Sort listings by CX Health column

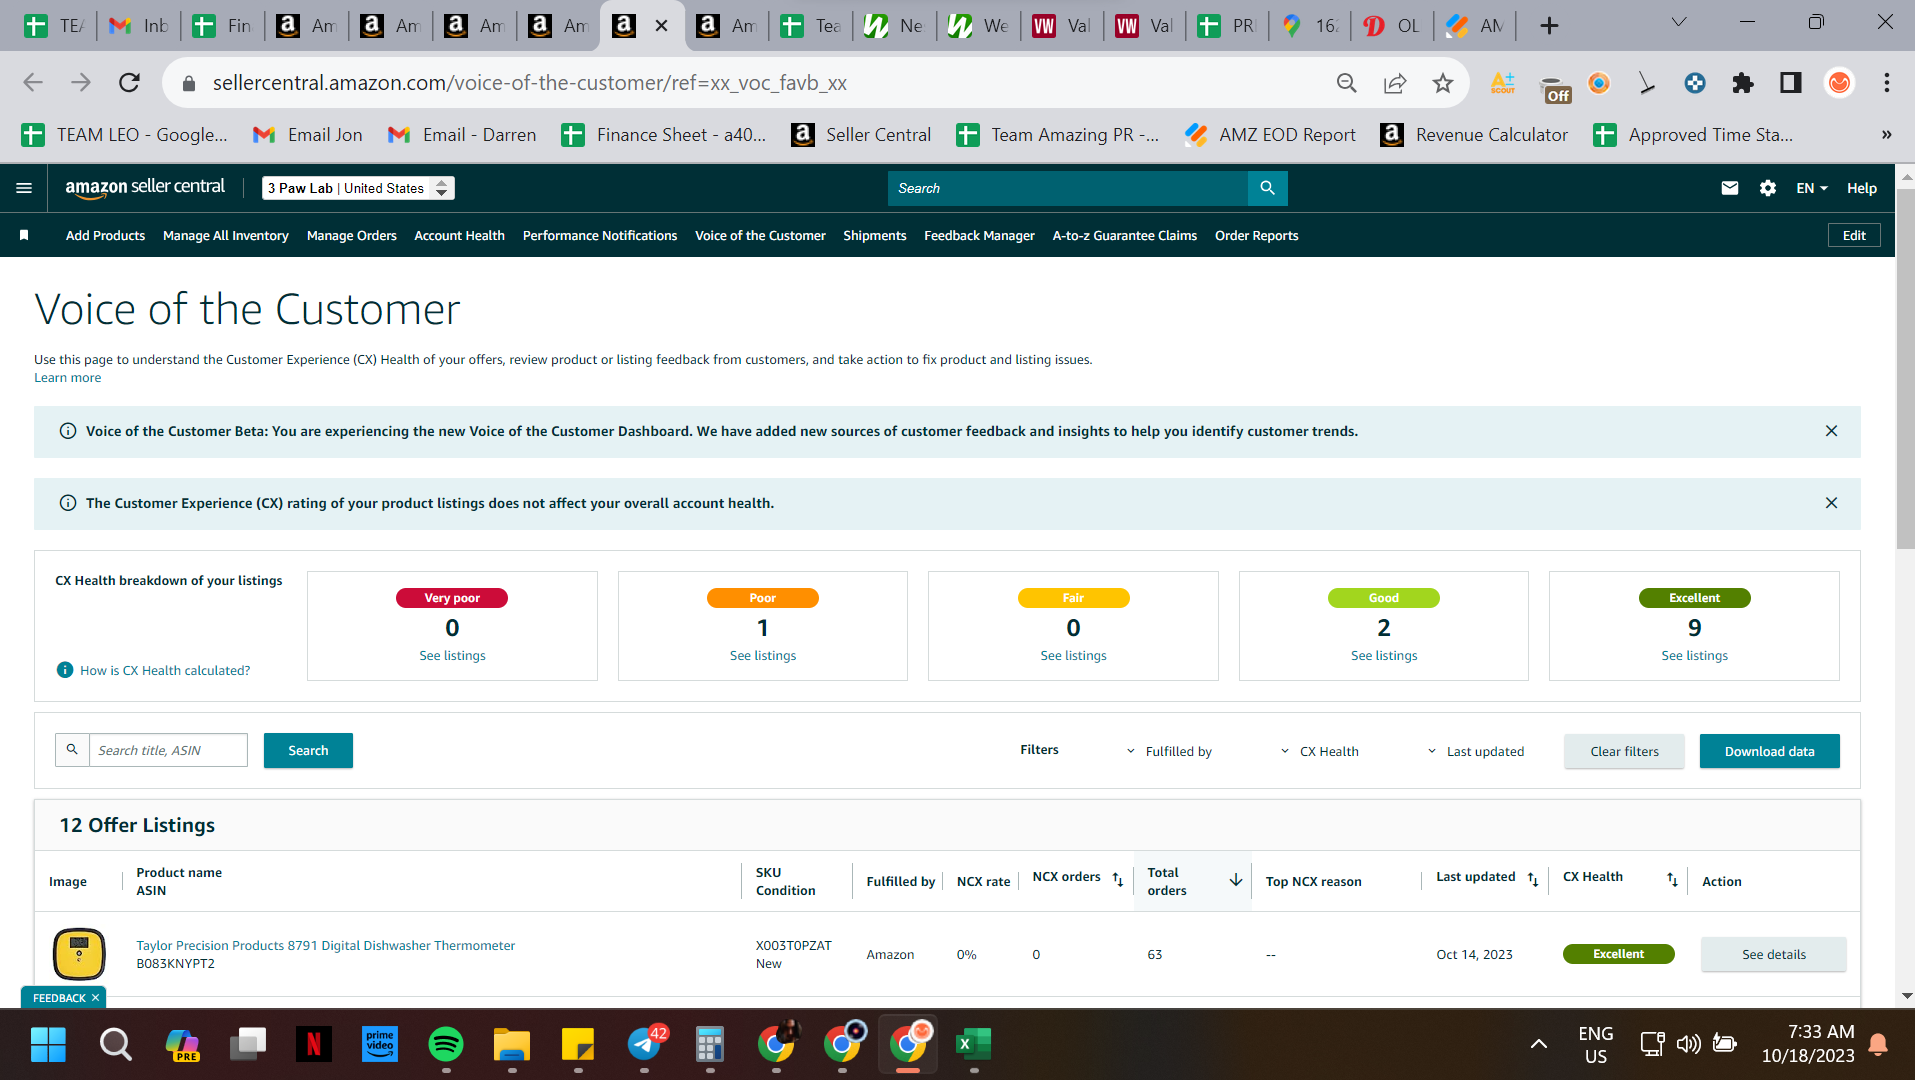tap(1672, 880)
